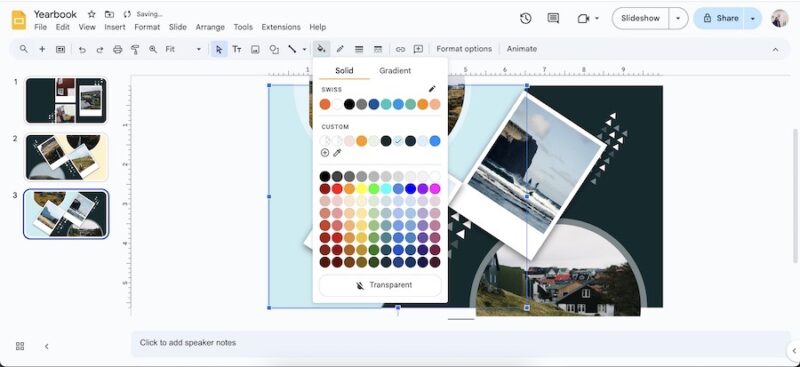Image resolution: width=800 pixels, height=367 pixels.
Task: Open the File menu
Action: (40, 27)
